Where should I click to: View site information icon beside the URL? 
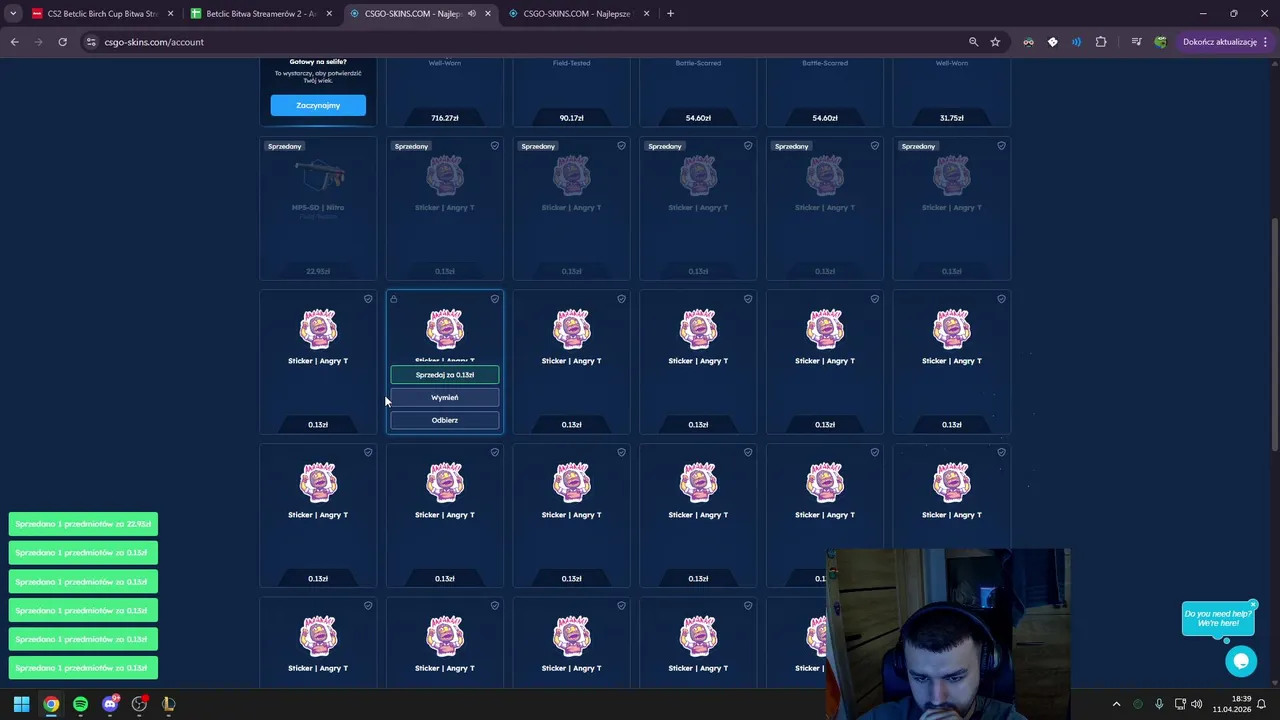click(91, 42)
